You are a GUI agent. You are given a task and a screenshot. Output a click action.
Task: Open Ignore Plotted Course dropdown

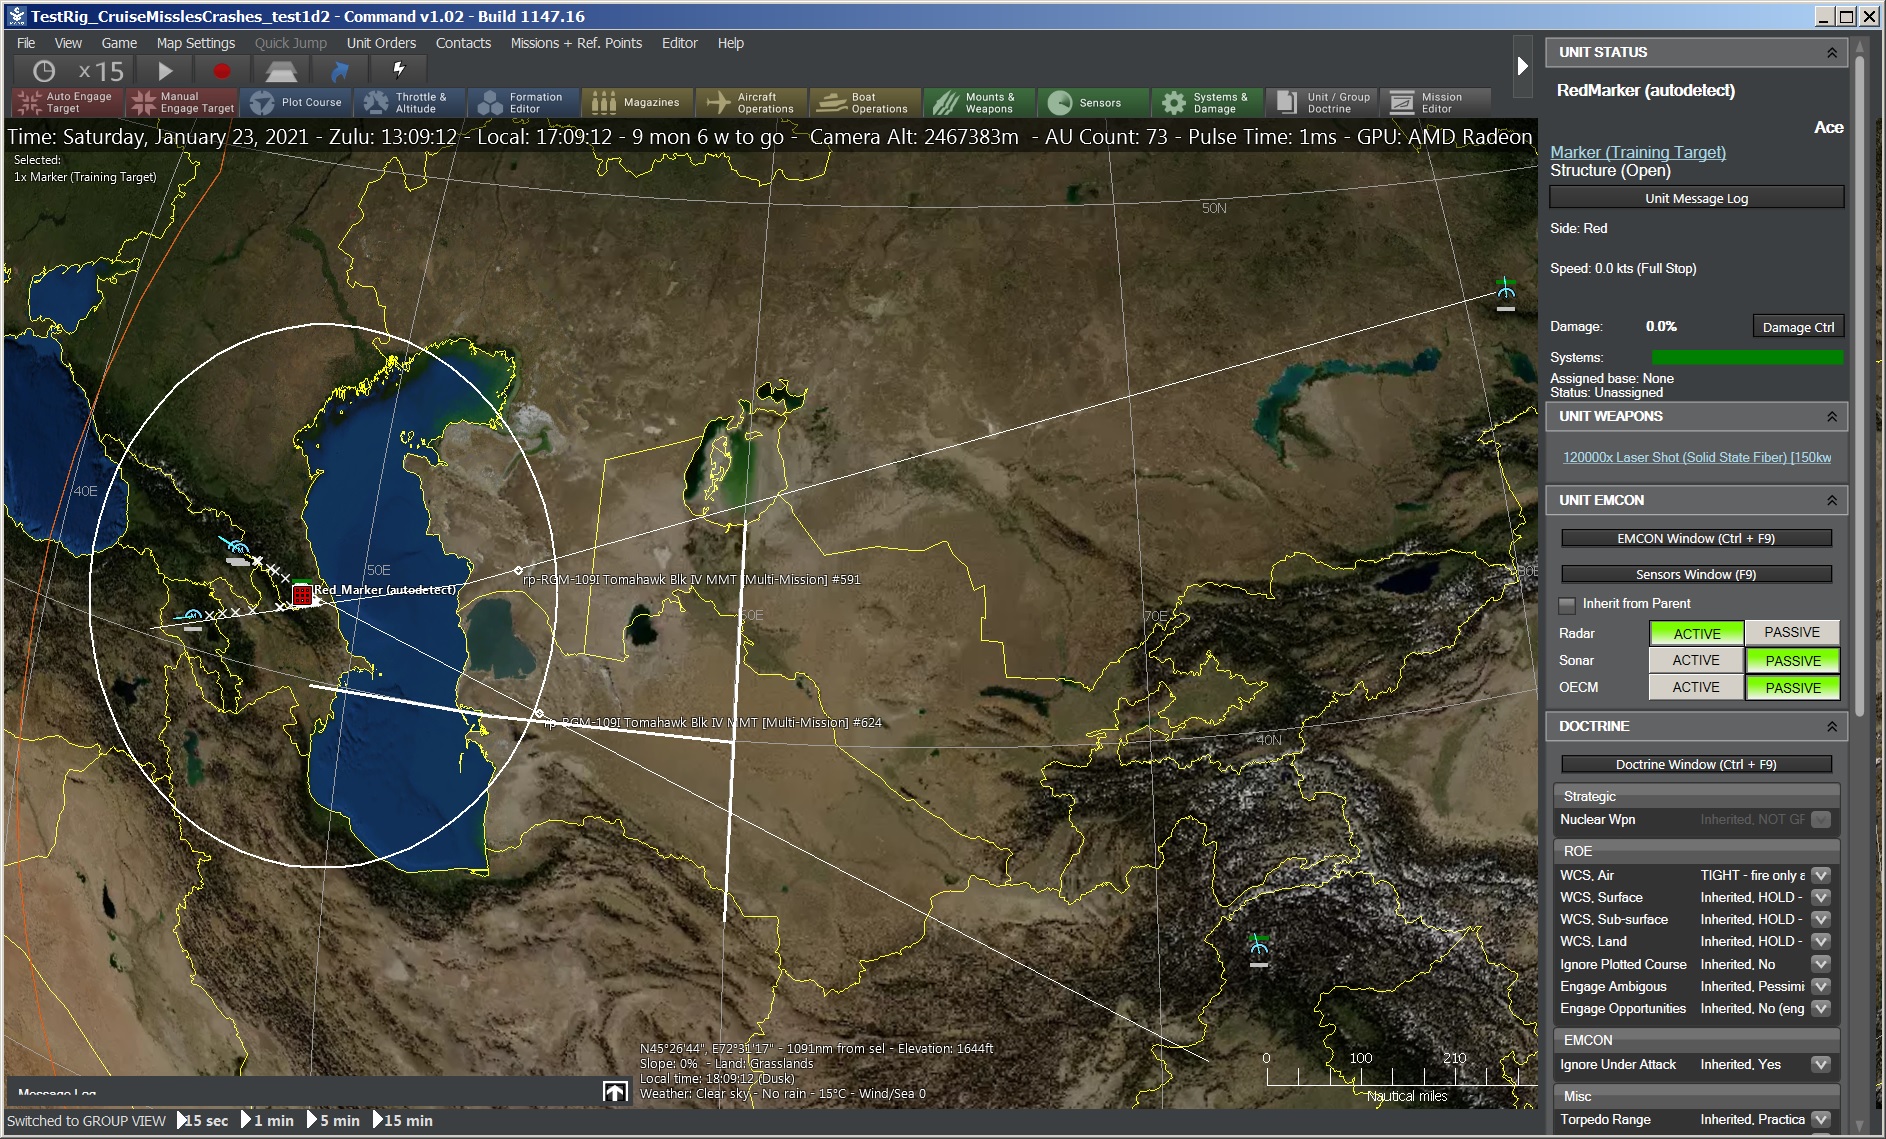coord(1821,964)
